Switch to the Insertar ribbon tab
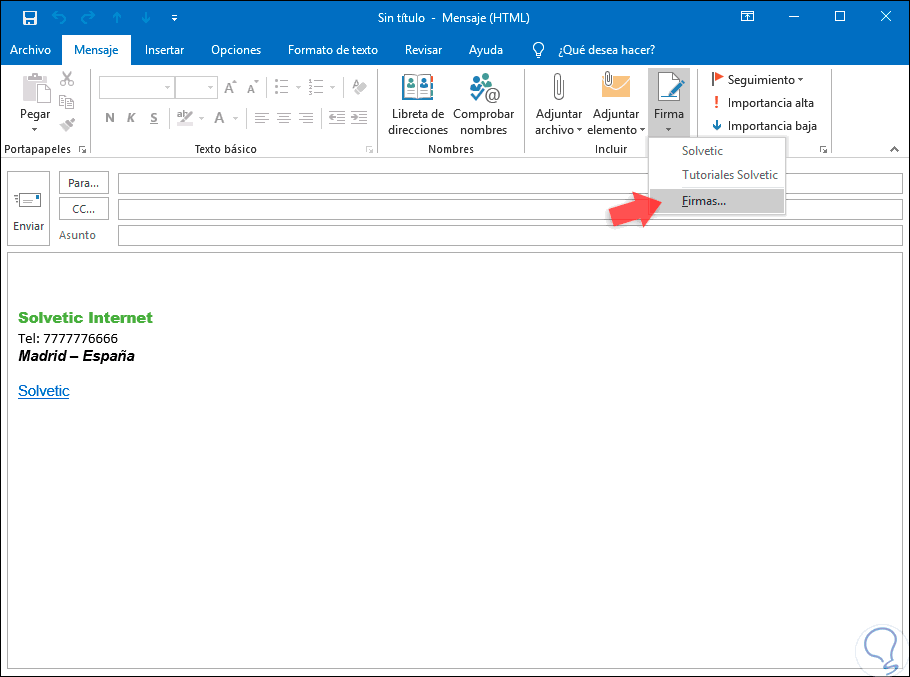 (x=164, y=50)
